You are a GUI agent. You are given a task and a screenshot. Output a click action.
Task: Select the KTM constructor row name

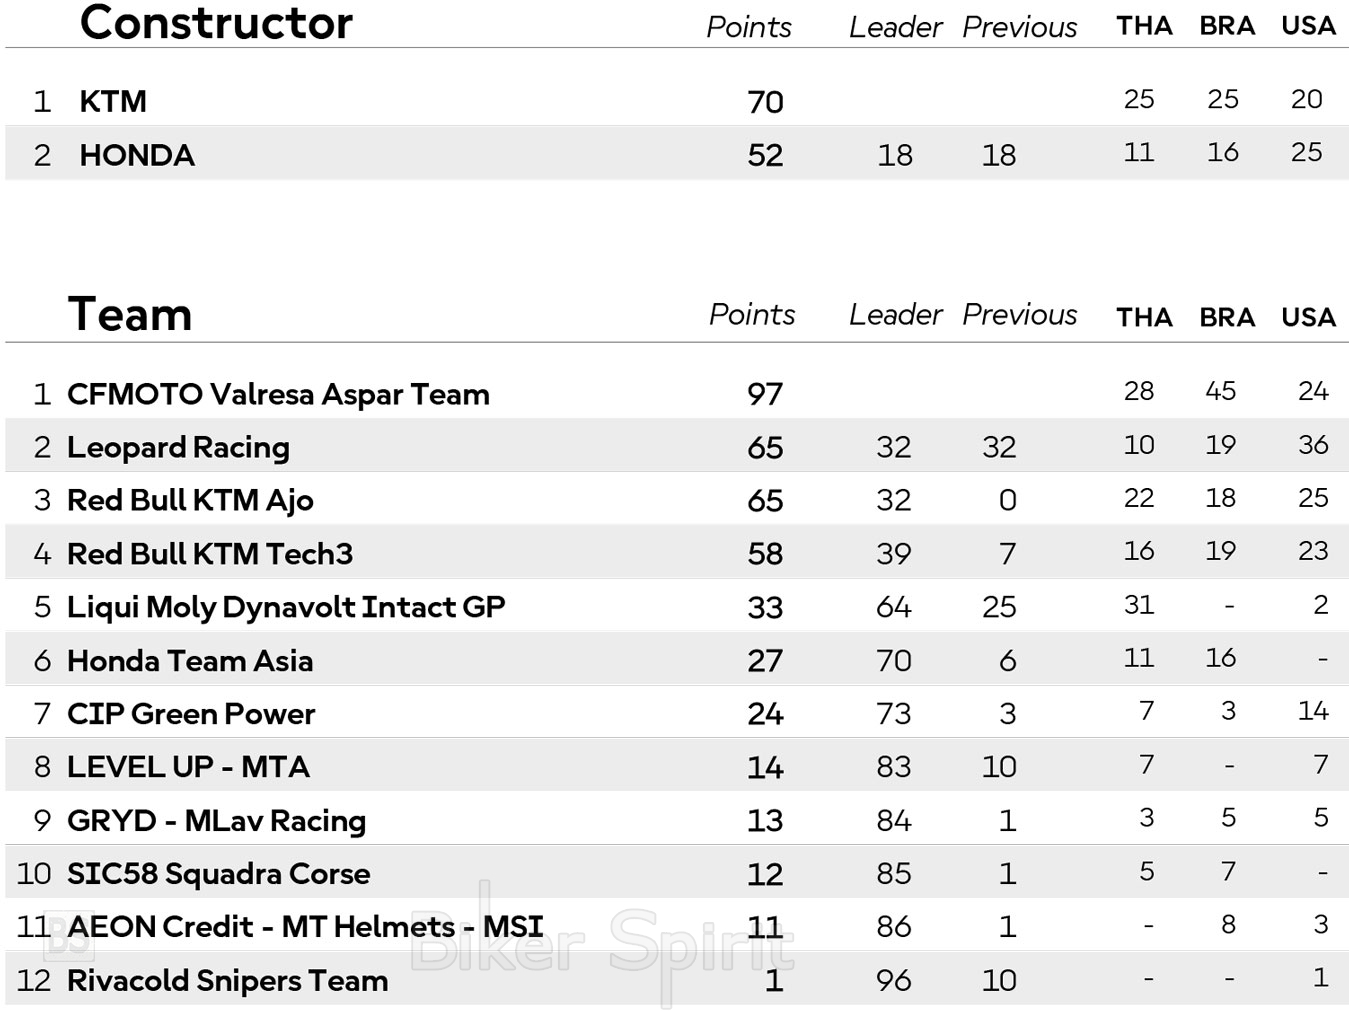(113, 101)
